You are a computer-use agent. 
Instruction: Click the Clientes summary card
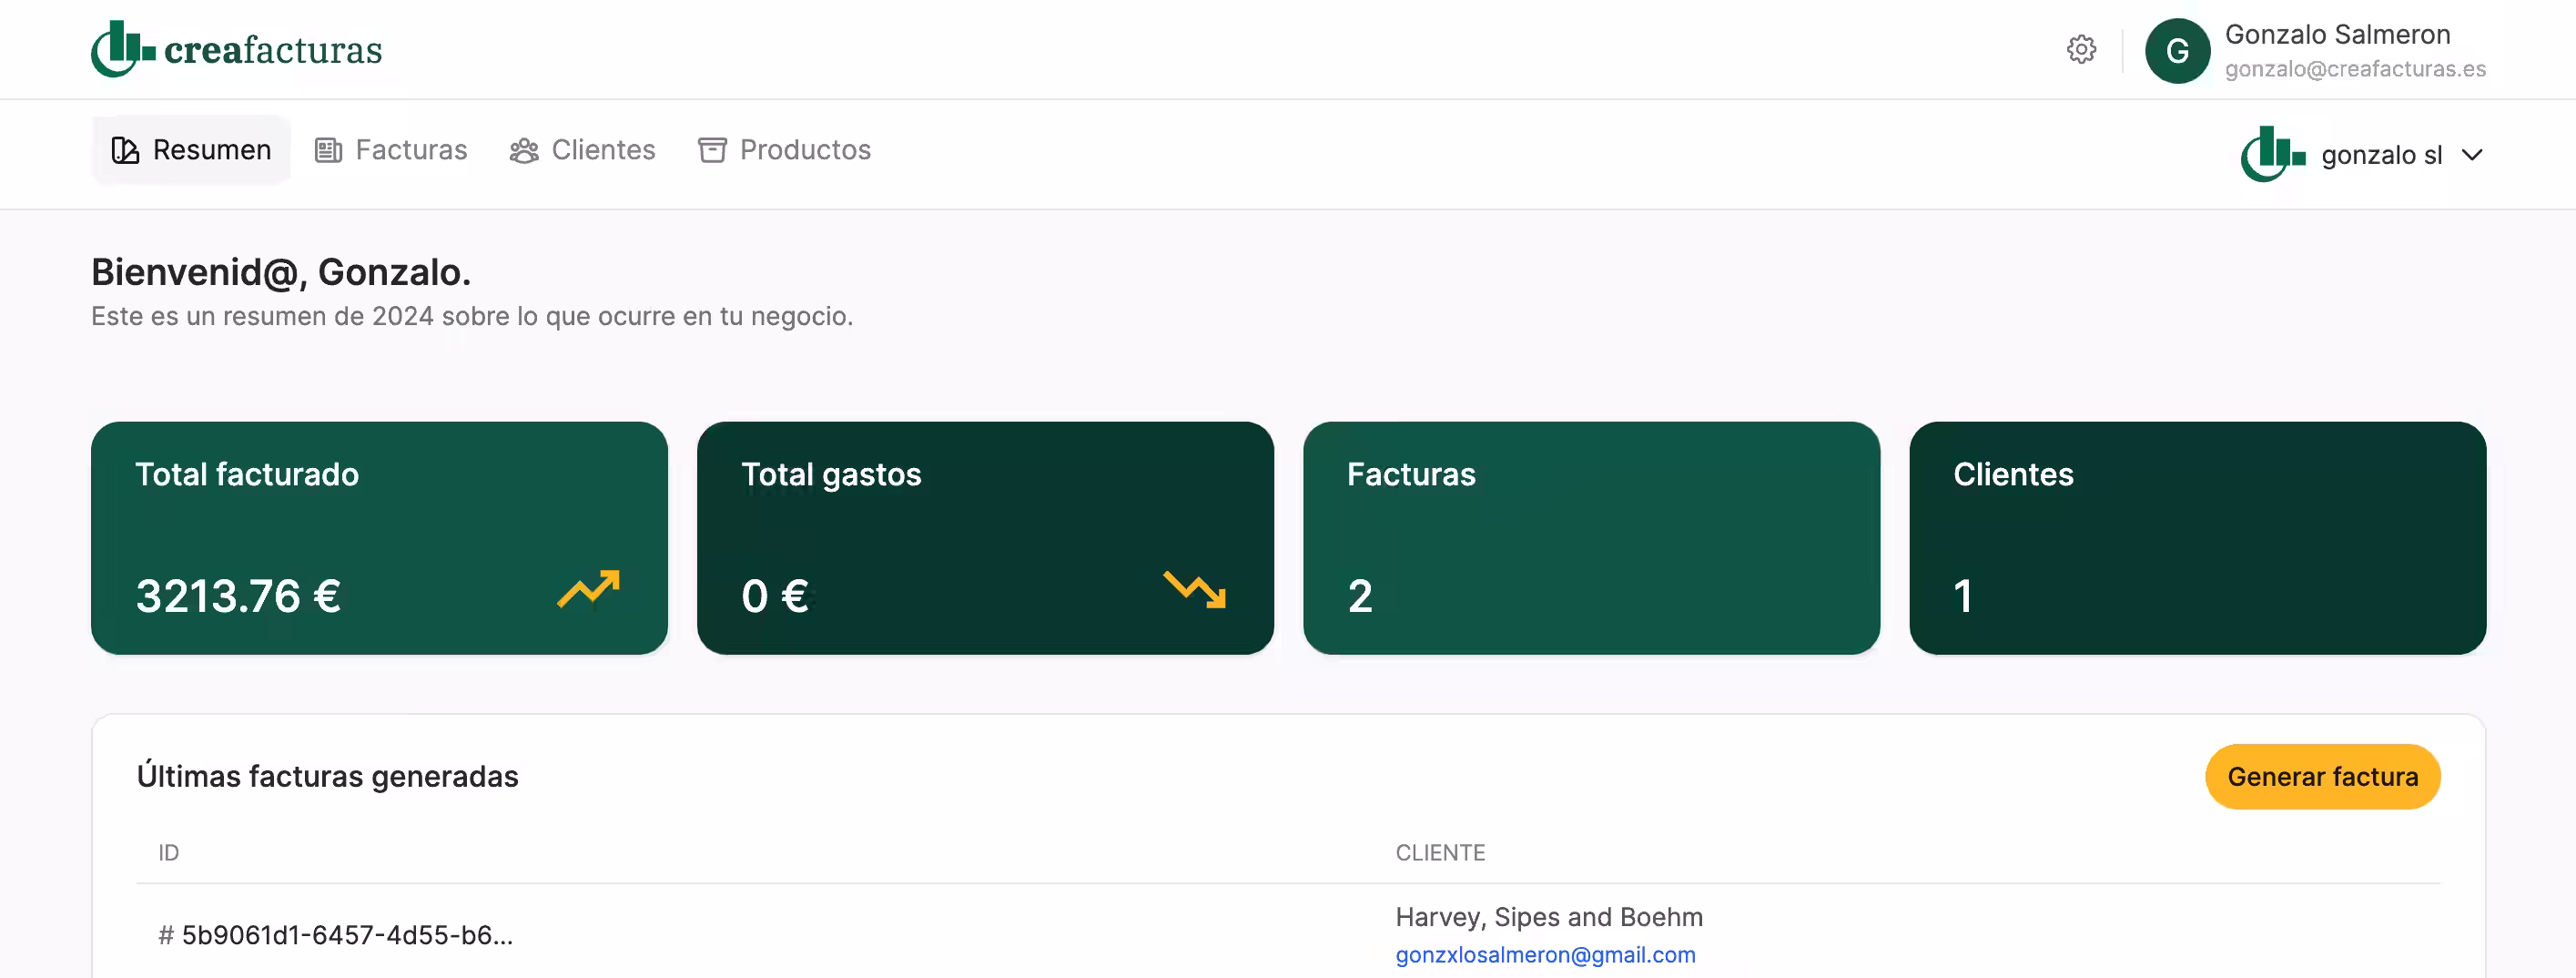(2197, 538)
